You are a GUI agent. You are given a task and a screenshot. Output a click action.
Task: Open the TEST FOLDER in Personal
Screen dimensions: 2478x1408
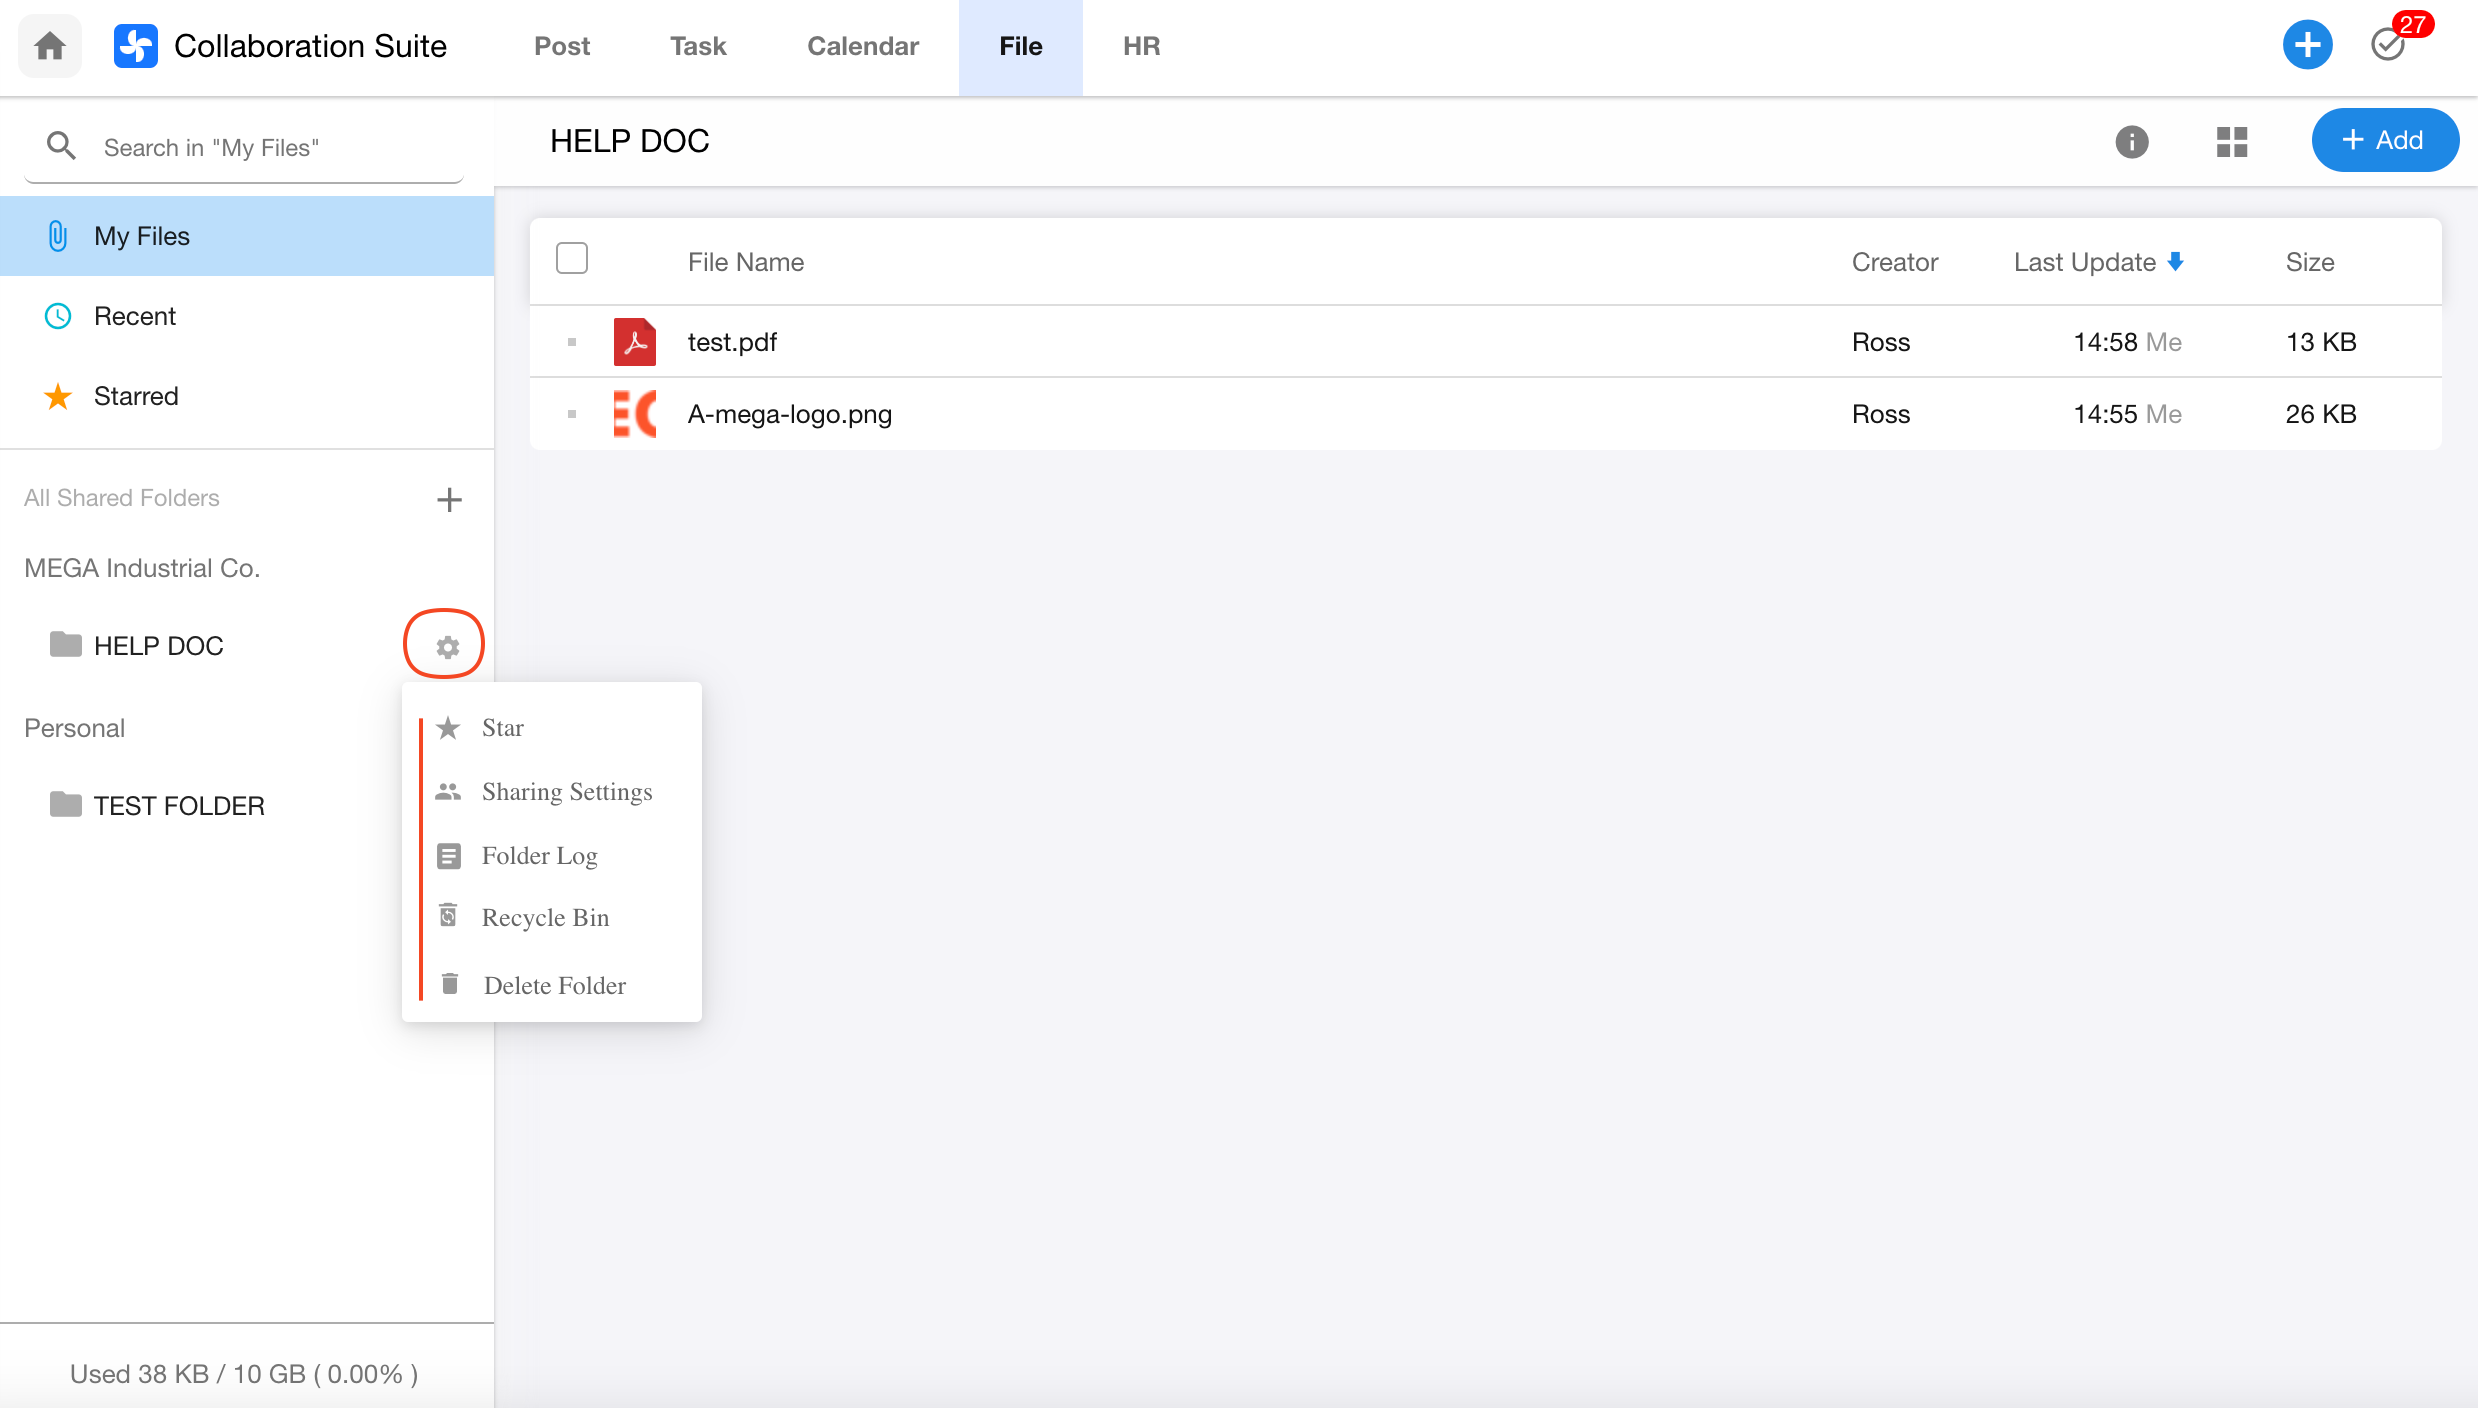tap(178, 806)
